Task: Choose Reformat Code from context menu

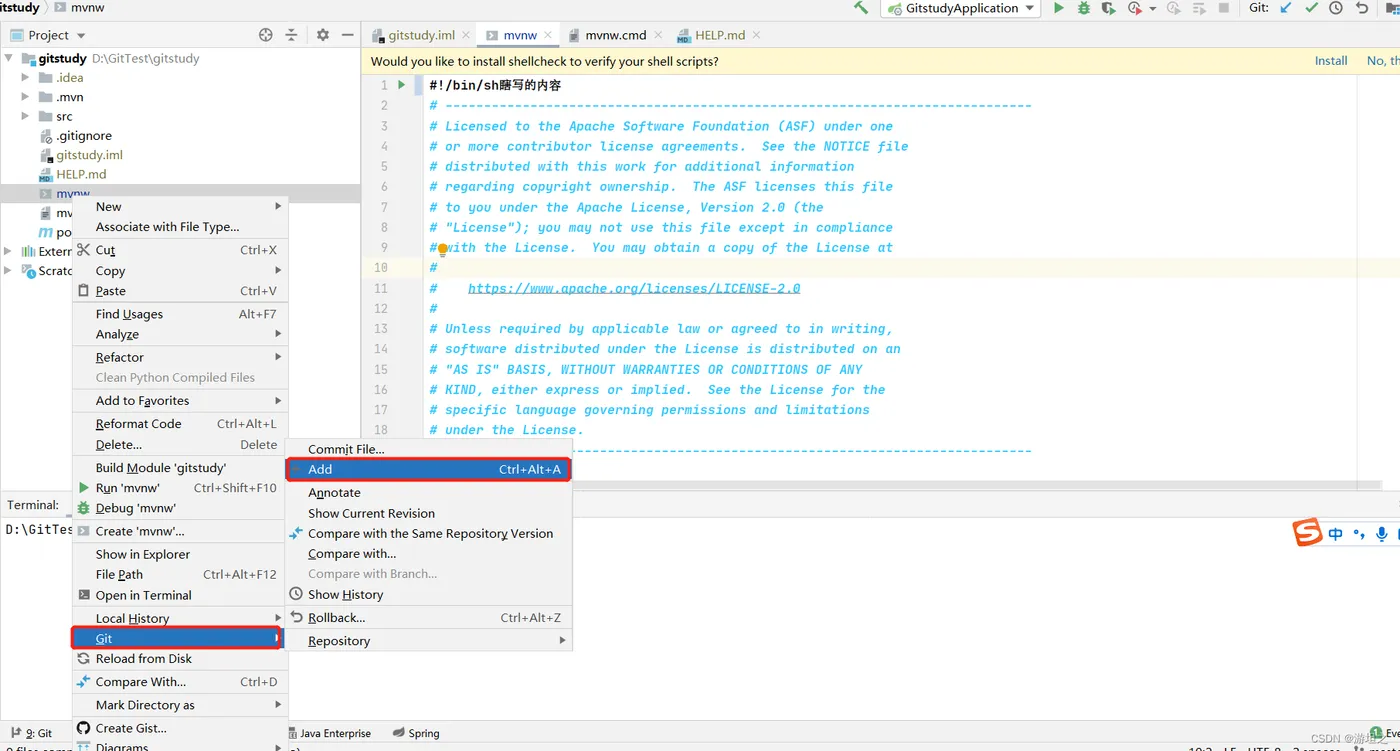Action: coord(180,424)
